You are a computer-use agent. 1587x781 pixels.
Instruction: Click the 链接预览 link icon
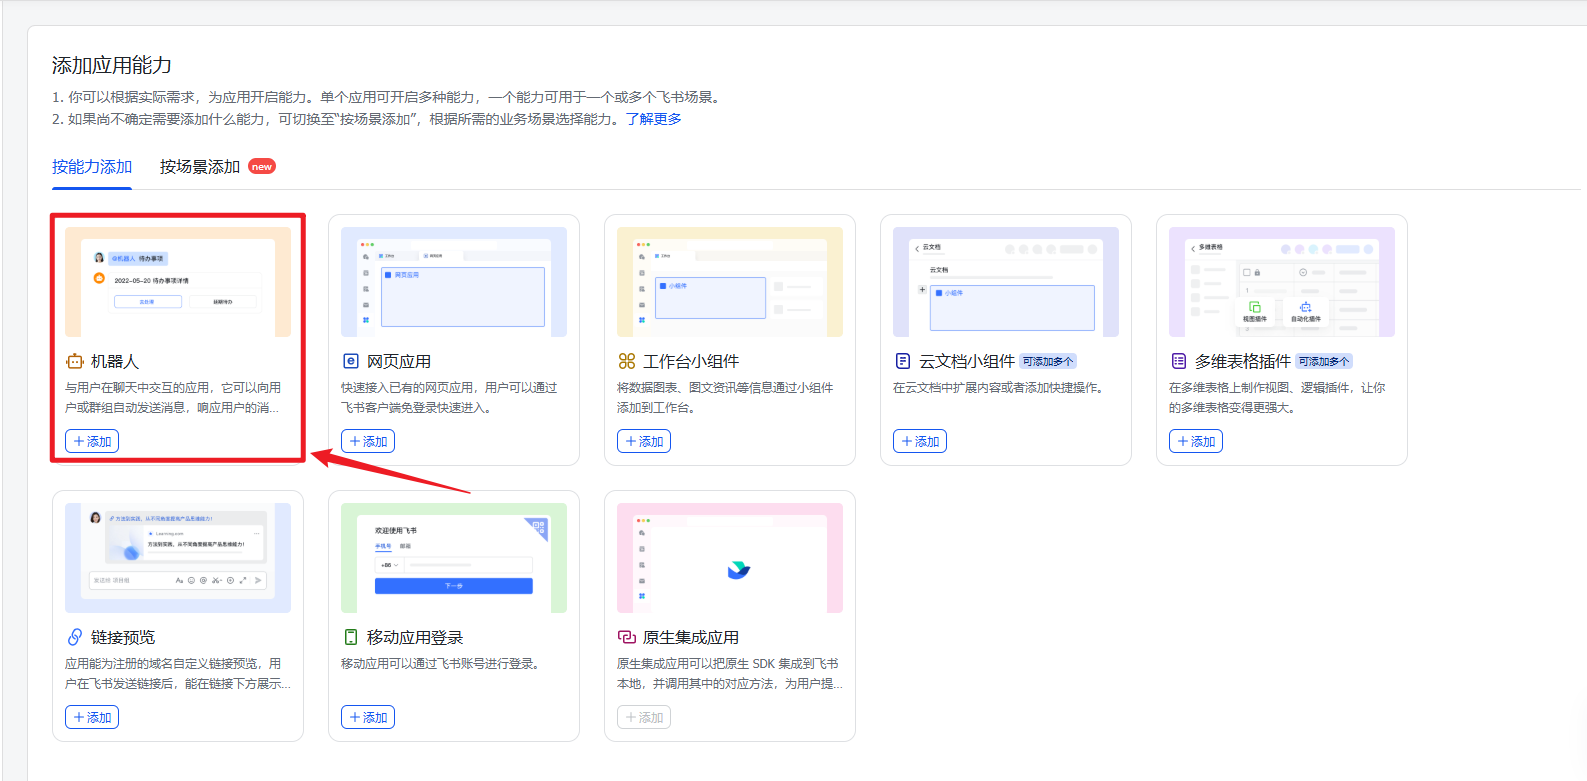pos(75,637)
